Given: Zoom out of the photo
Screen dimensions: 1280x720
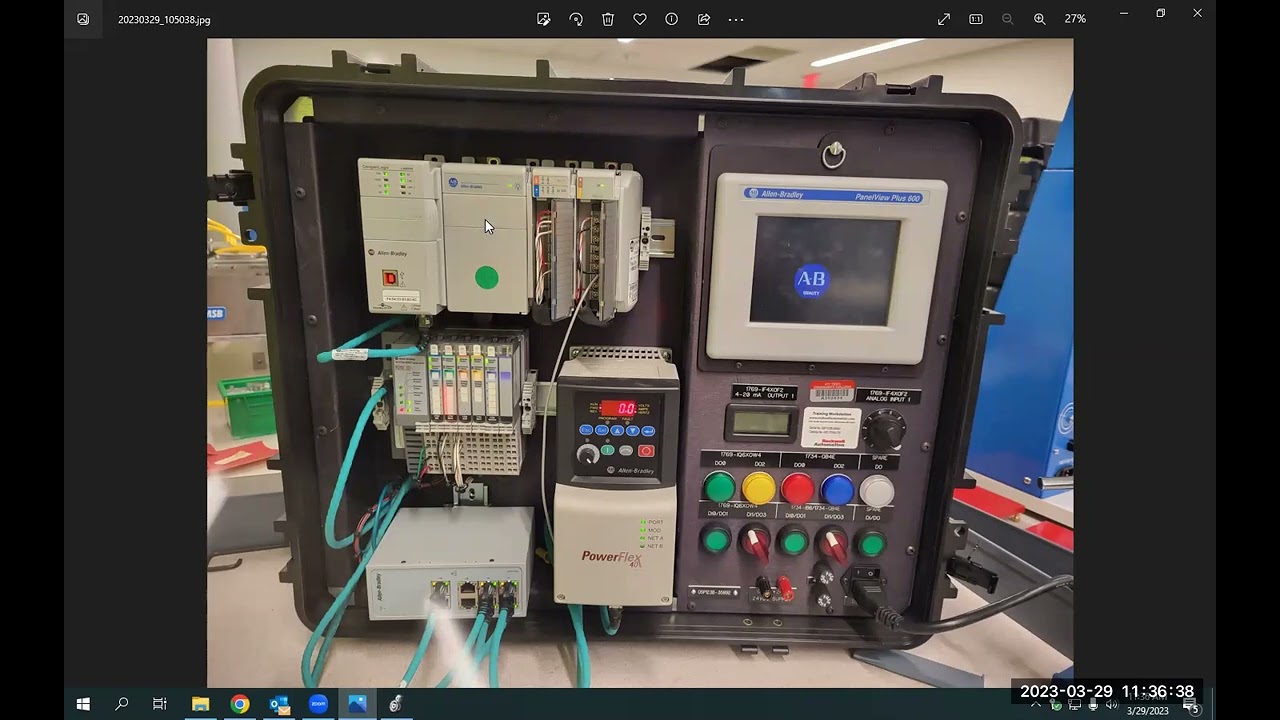Looking at the screenshot, I should click(x=1007, y=19).
